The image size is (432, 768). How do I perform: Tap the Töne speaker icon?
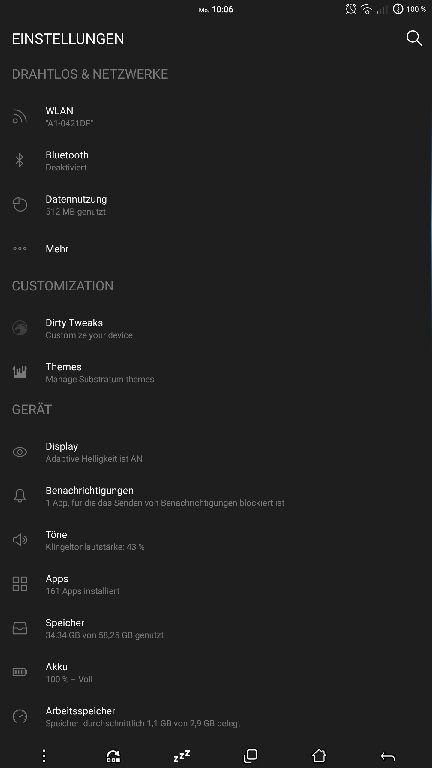(x=20, y=540)
